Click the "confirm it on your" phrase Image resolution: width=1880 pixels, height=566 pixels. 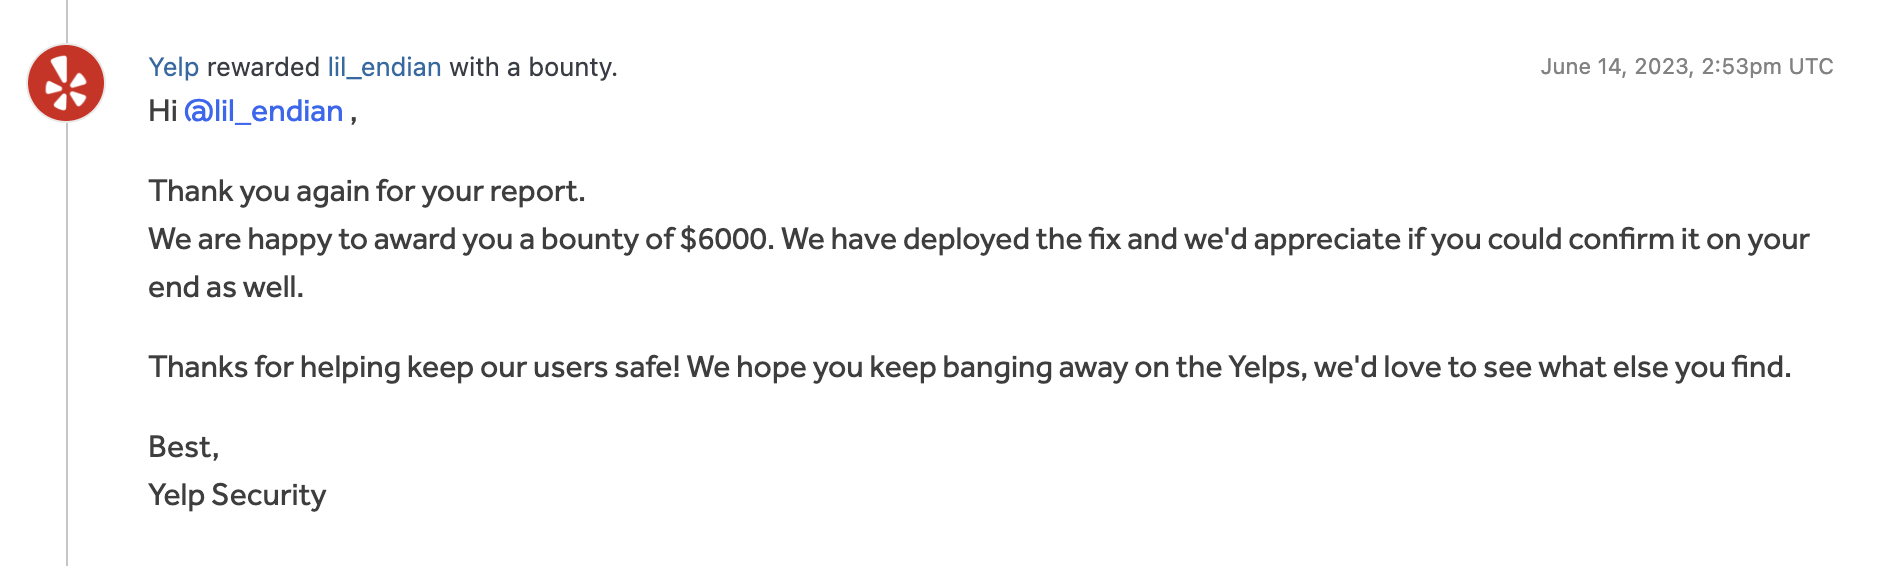click(x=1690, y=239)
